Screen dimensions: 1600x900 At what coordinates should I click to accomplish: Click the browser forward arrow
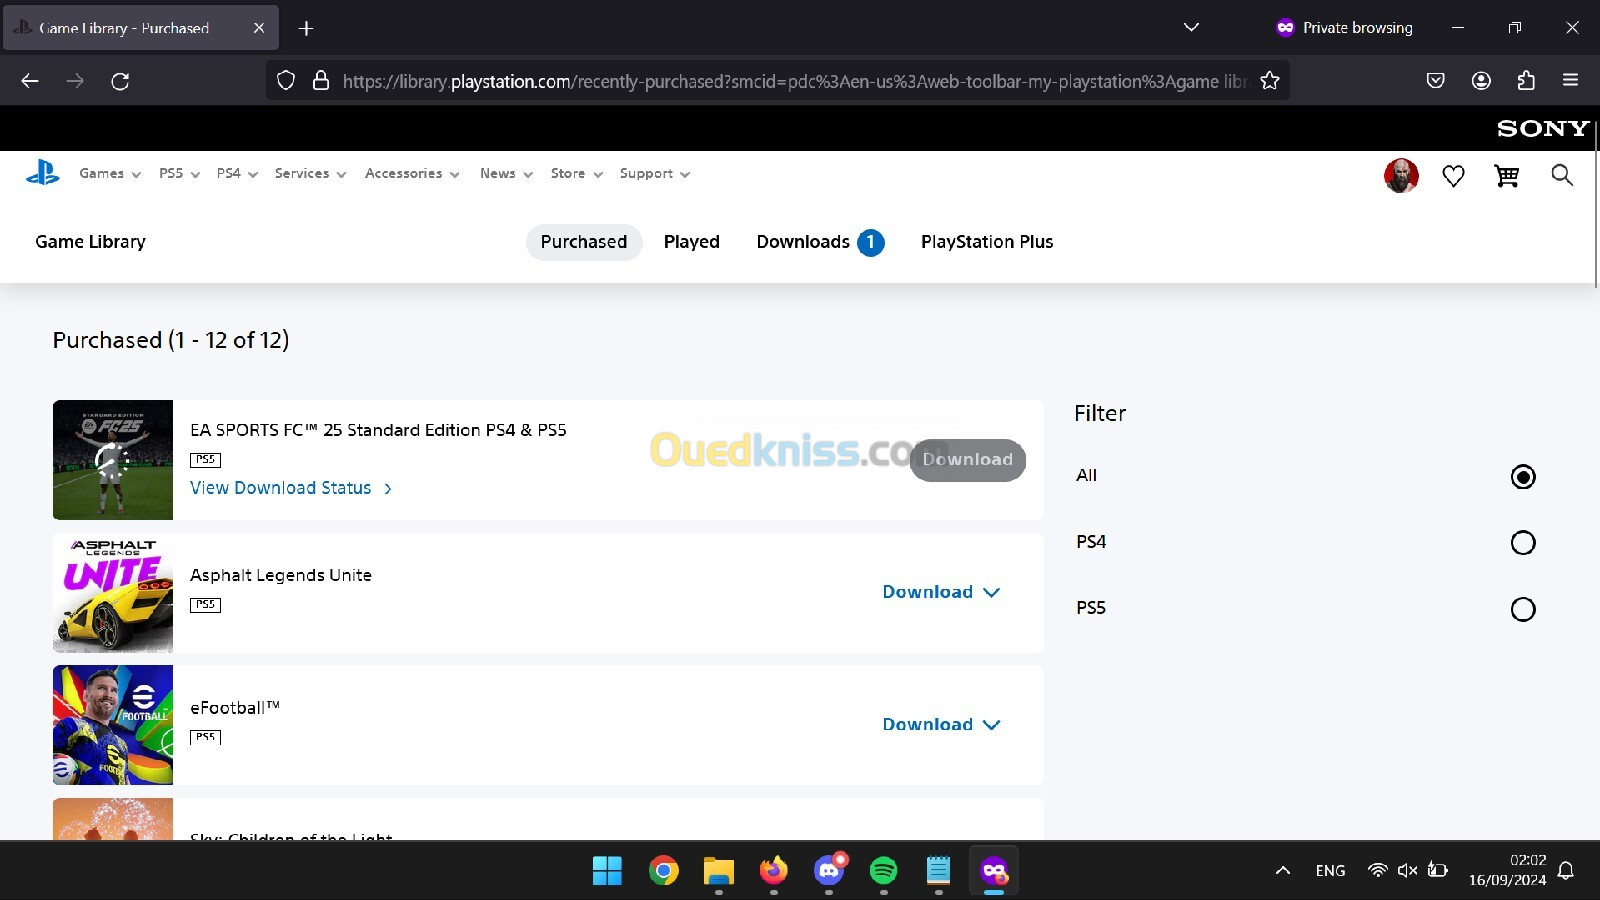75,81
